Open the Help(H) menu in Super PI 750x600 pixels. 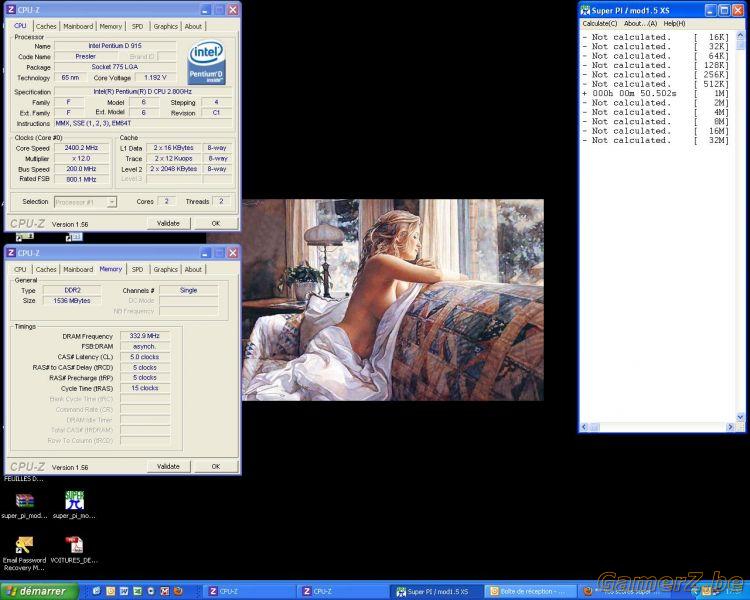(x=674, y=23)
